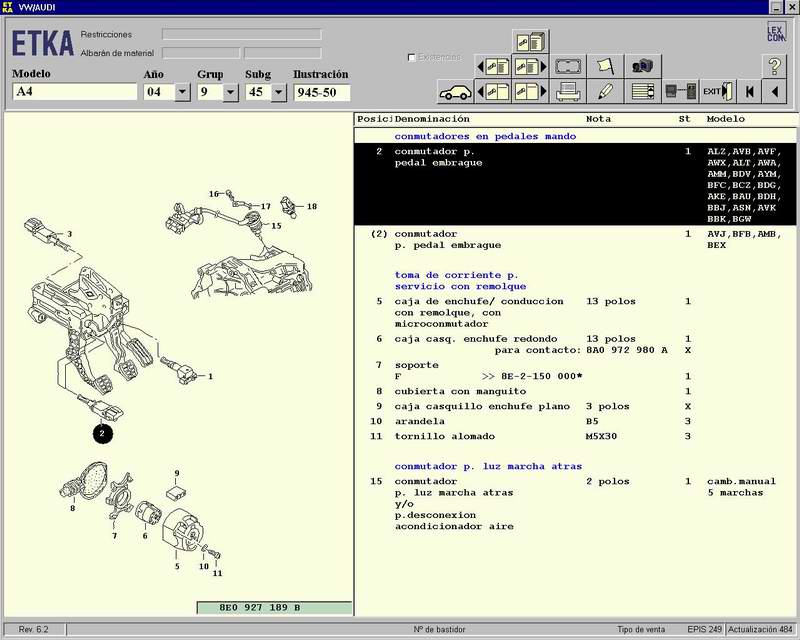Select row 15 conmutador p. luz marcha atras
This screenshot has width=800, height=640.
[x=575, y=504]
